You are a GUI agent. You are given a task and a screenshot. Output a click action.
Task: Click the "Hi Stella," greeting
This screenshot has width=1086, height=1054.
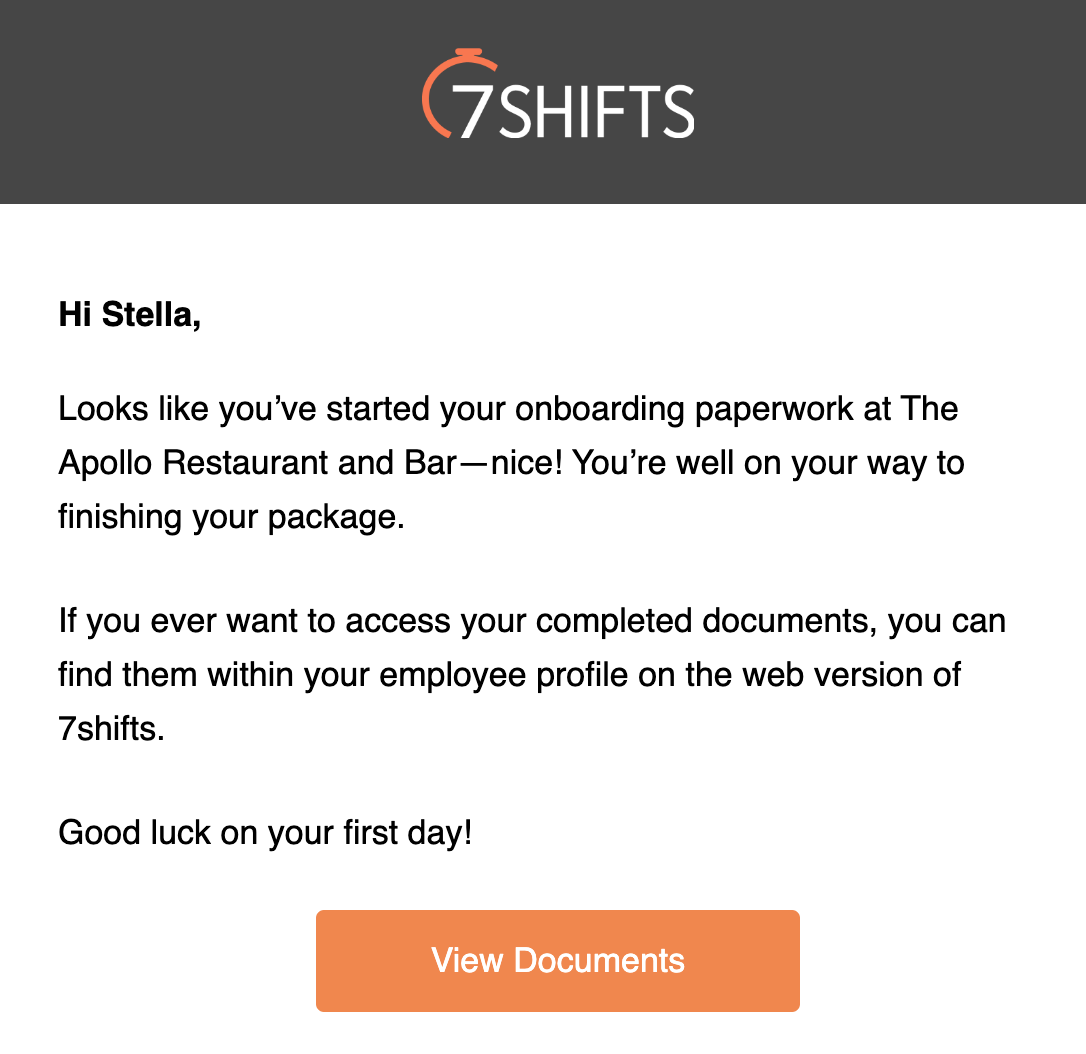point(130,315)
